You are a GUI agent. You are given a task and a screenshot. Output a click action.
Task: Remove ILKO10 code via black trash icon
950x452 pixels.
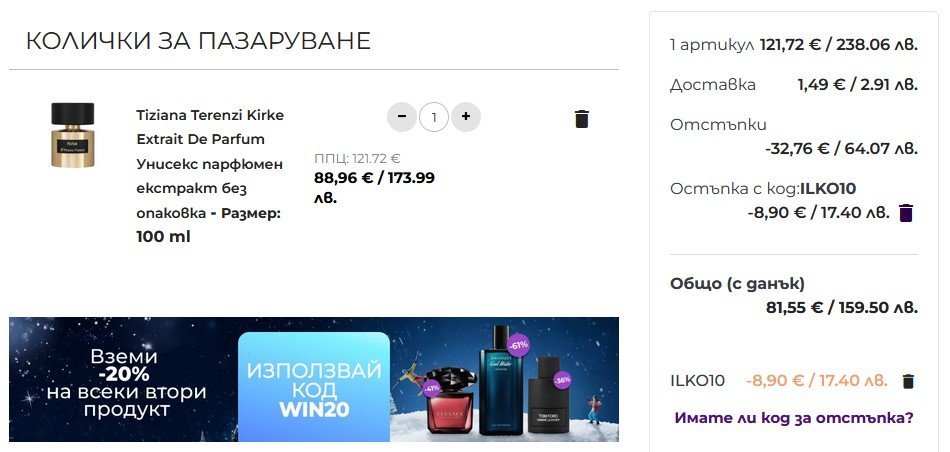coord(908,381)
